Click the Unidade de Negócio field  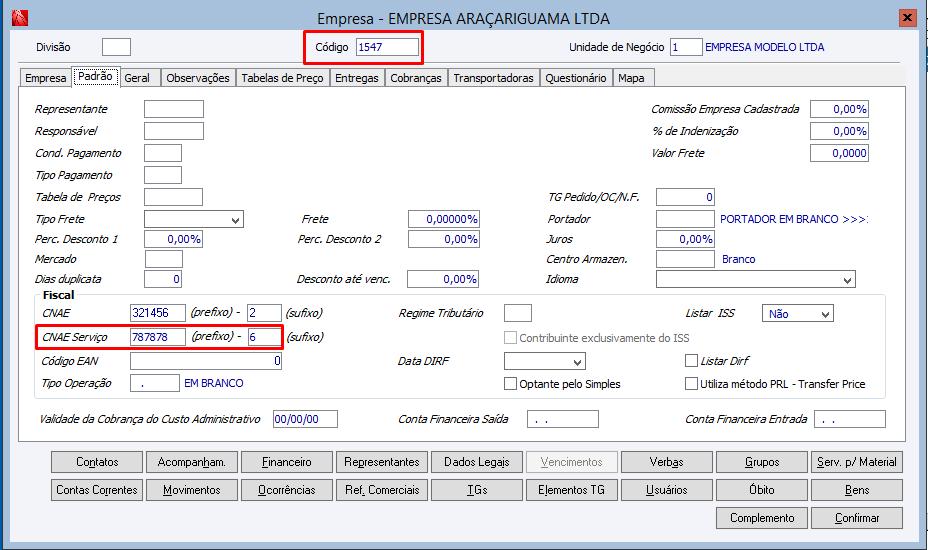click(x=686, y=47)
